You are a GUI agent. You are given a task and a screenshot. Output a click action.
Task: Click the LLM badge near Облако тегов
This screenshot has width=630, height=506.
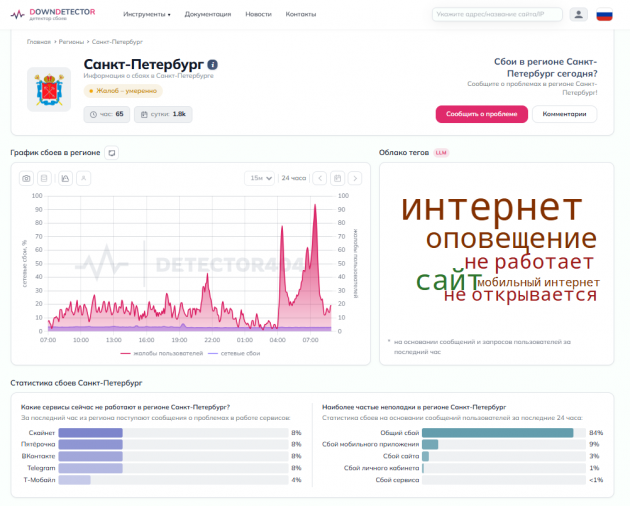[441, 153]
